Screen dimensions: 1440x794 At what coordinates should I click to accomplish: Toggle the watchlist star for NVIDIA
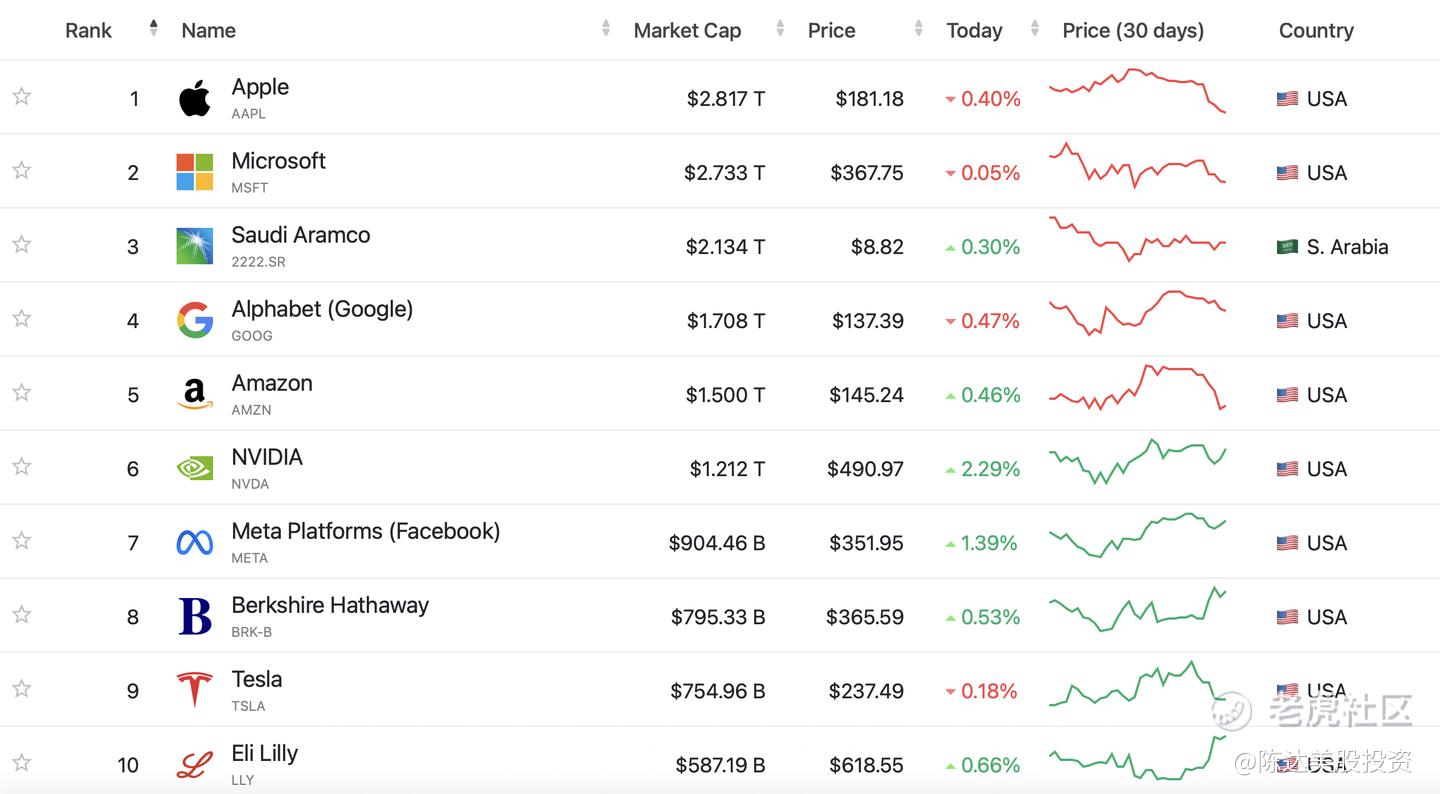pyautogui.click(x=22, y=466)
